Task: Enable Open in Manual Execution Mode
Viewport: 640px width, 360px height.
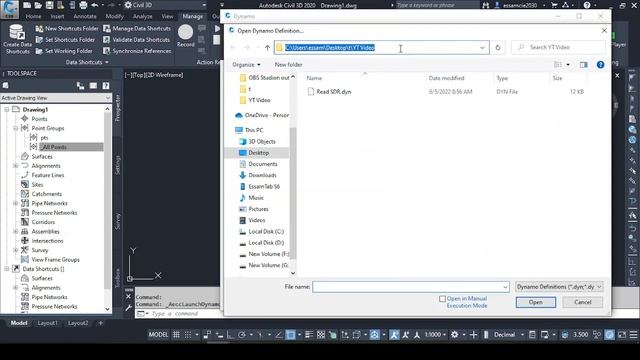Action: pyautogui.click(x=442, y=299)
